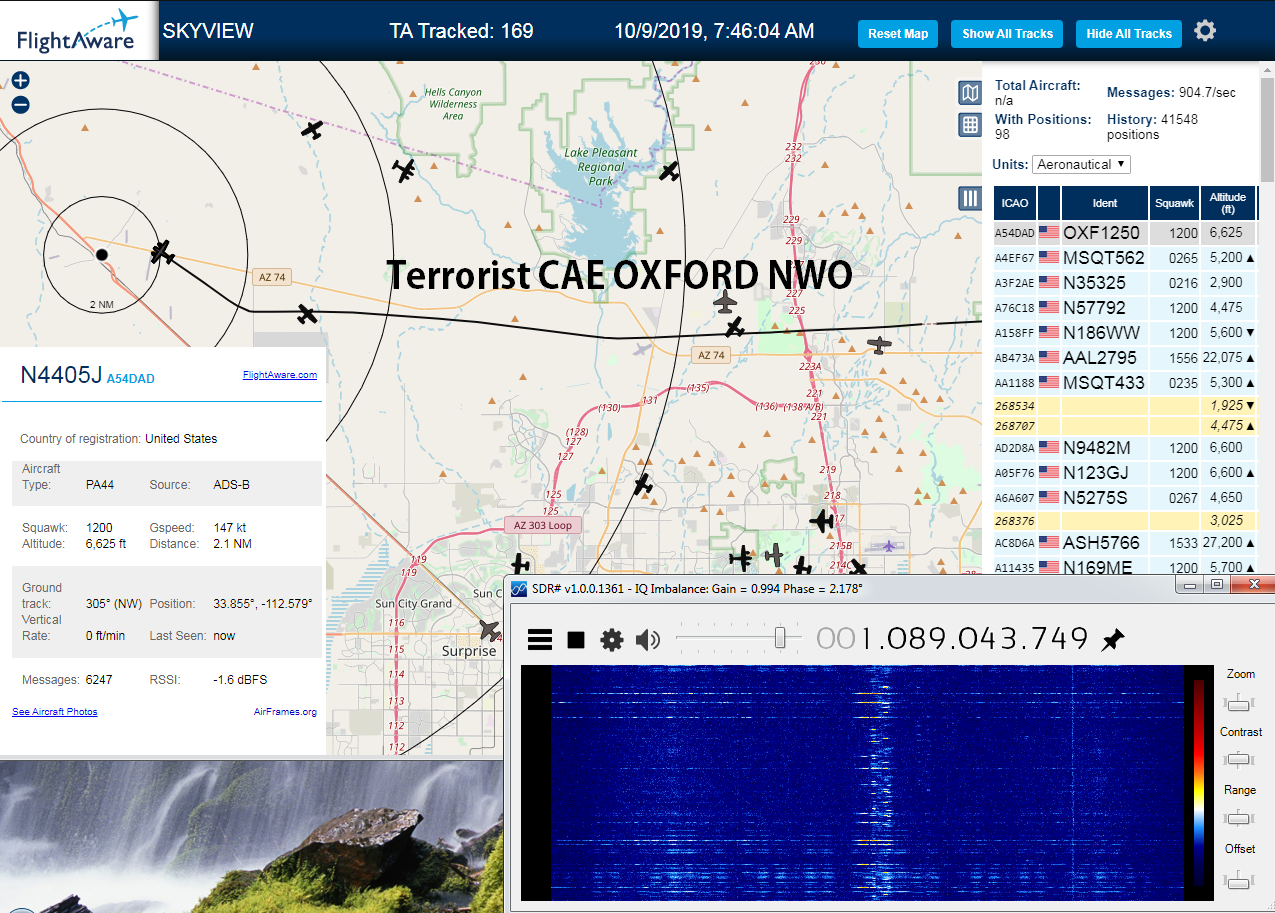Select OXF1250 row in aircraft table
This screenshot has height=913, width=1275.
1124,233
